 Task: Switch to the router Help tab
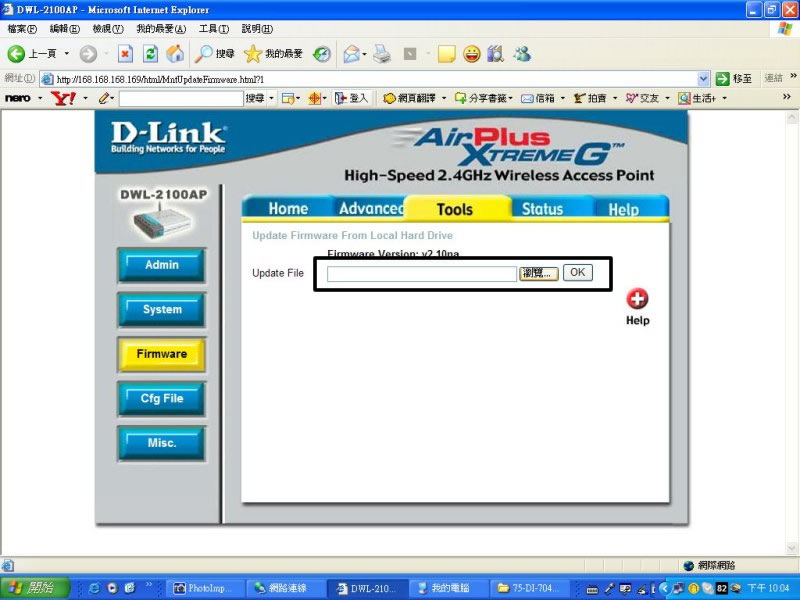623,209
